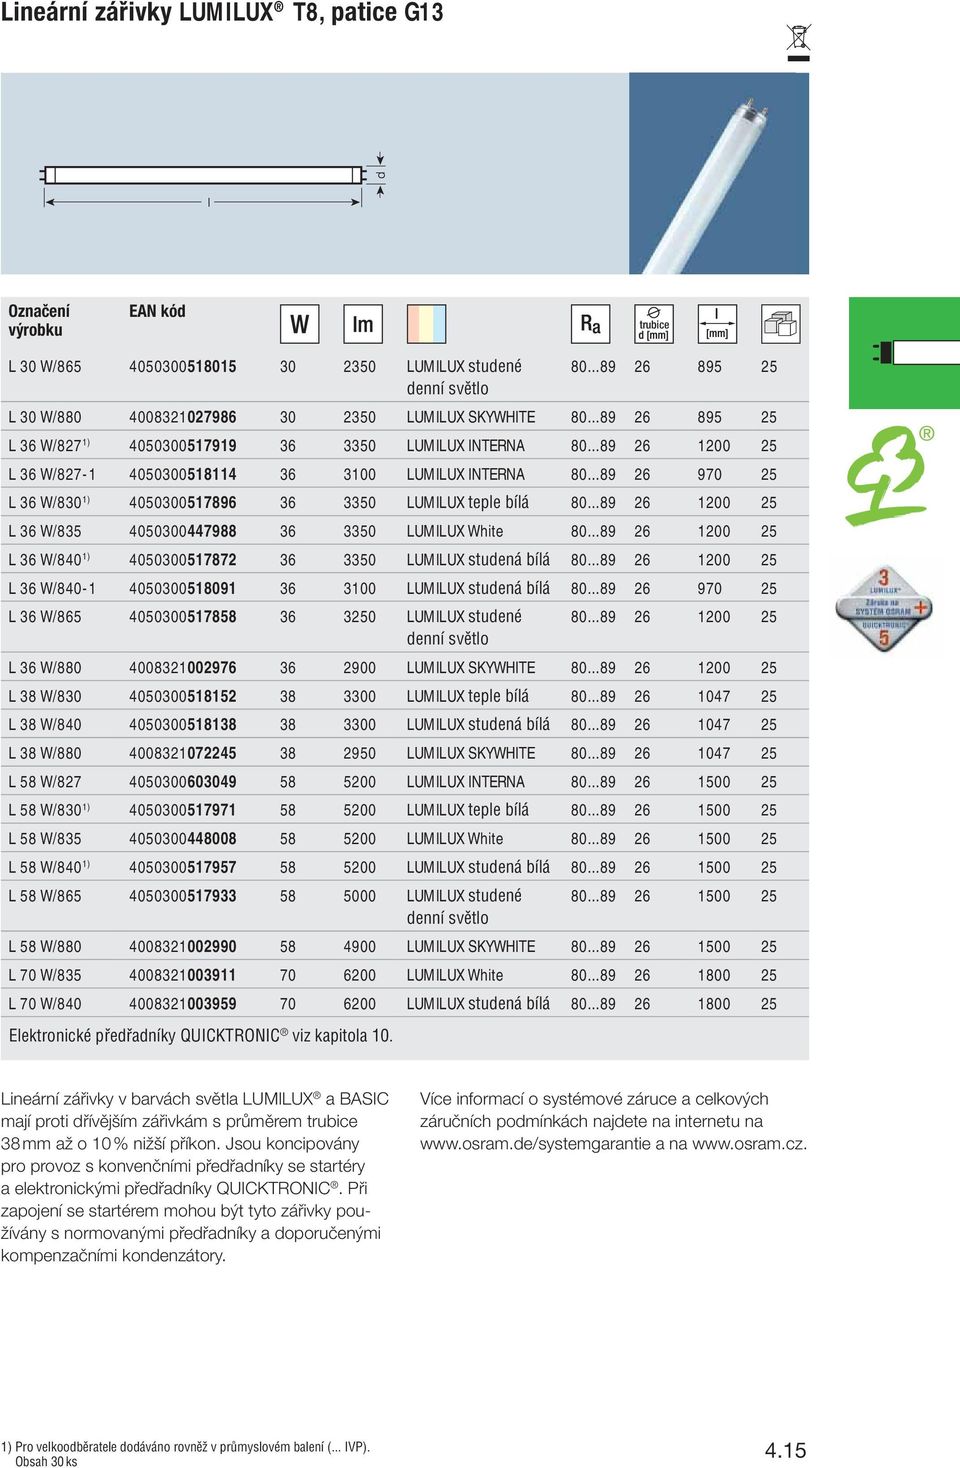Click length 1047 in the L 38 W/840 row
The height and width of the screenshot is (1468, 960).
coord(714,725)
